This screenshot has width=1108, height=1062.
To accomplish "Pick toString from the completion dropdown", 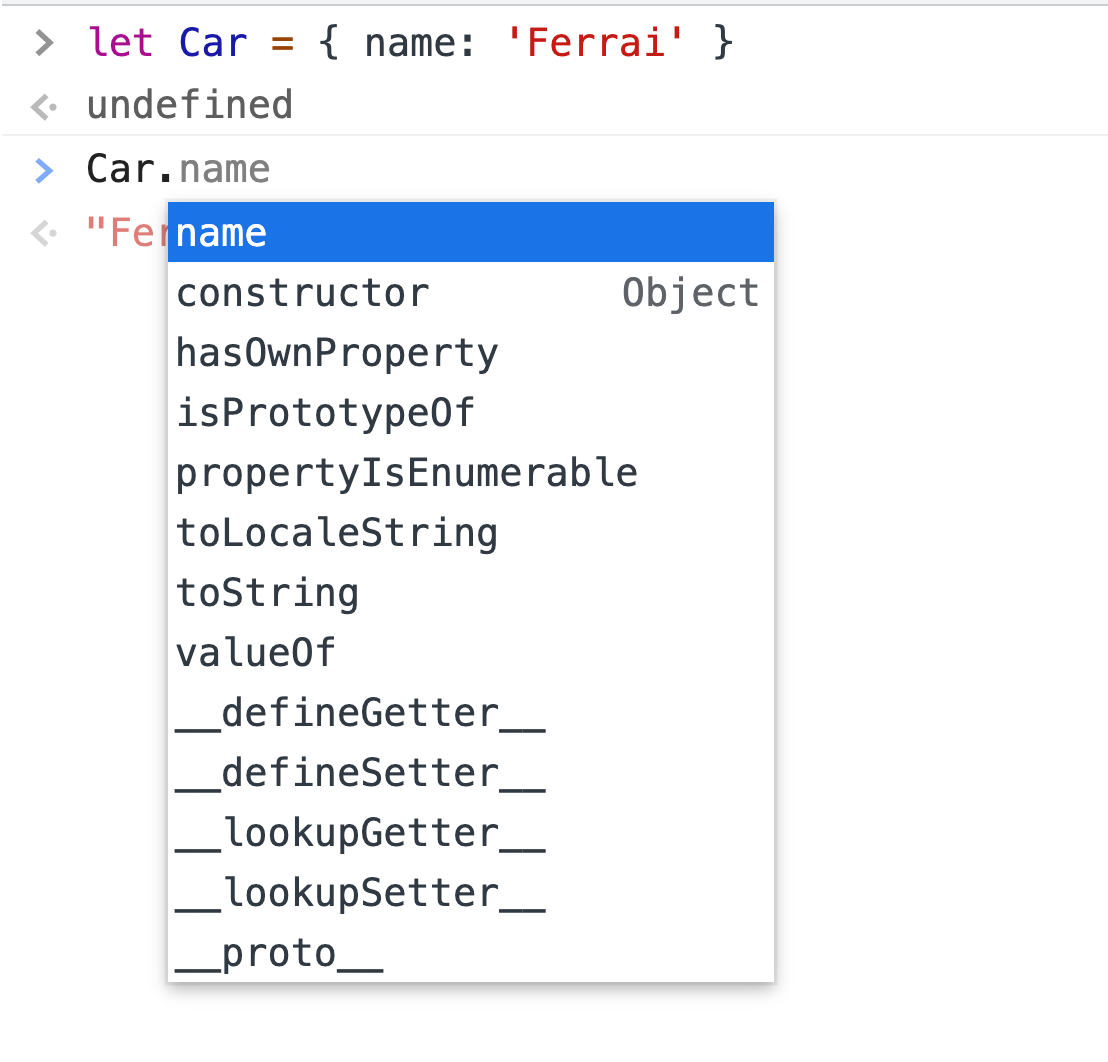I will pos(267,592).
